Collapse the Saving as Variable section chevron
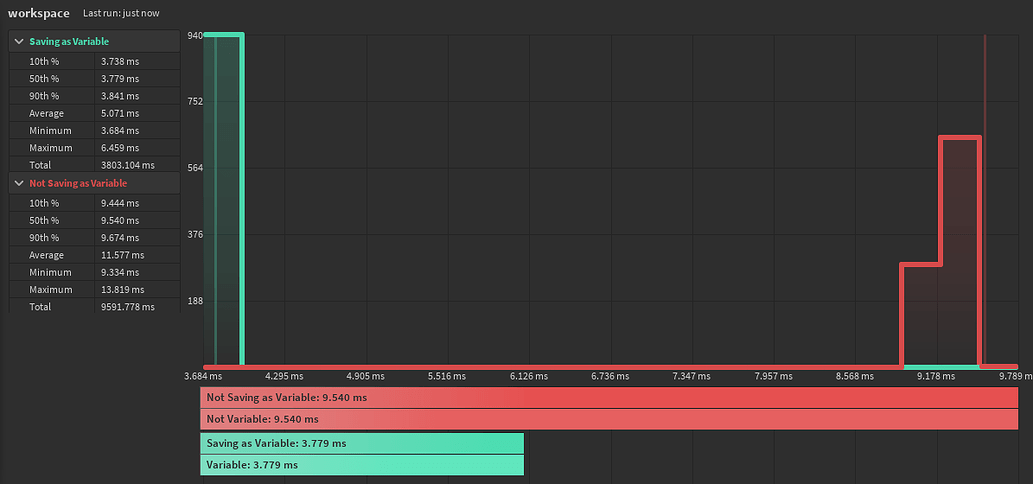1033x484 pixels. click(19, 41)
